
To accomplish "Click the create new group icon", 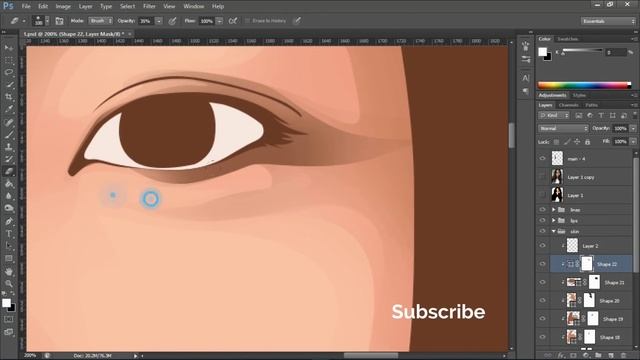I will click(598, 356).
